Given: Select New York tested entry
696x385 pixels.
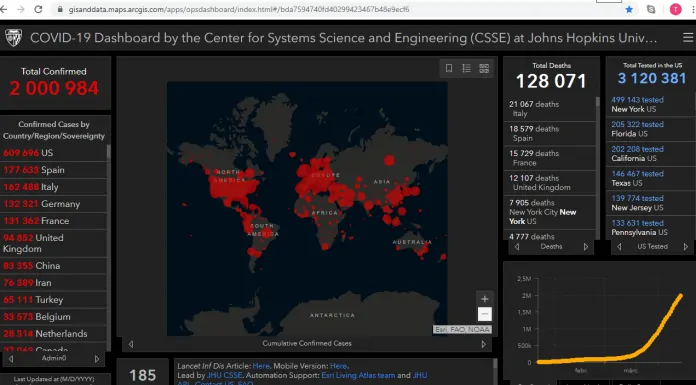Looking at the screenshot, I should coord(650,104).
